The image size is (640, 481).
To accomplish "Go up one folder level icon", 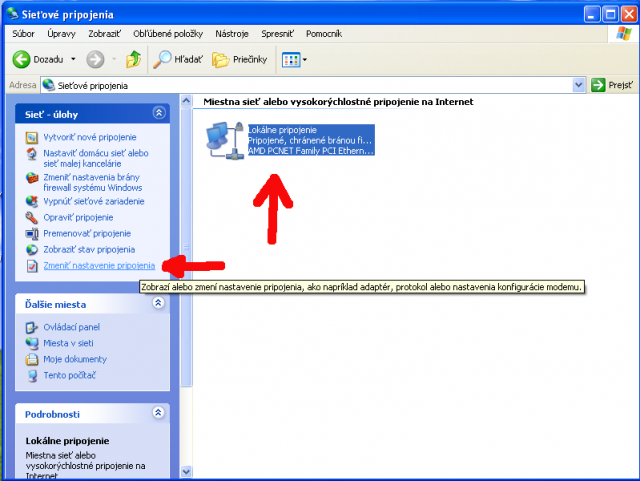I will (133, 60).
